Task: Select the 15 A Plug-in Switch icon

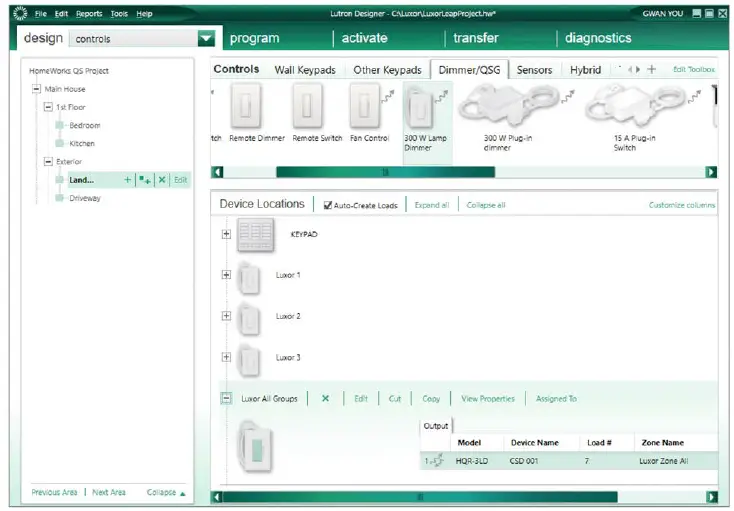Action: [x=636, y=106]
